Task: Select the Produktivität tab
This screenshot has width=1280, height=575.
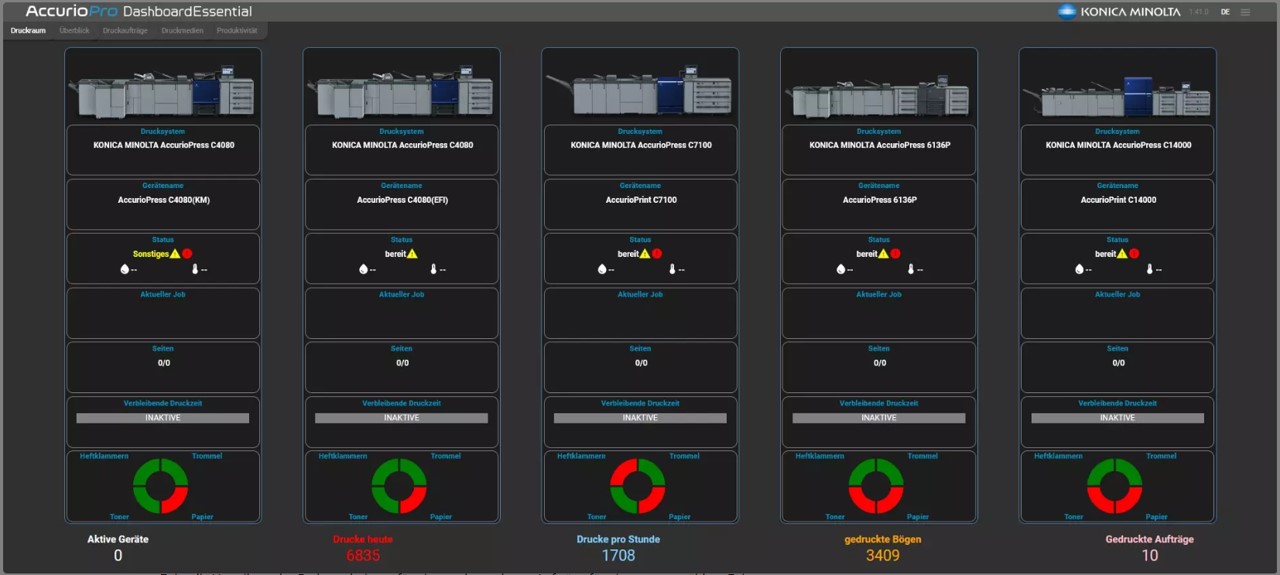Action: 237,31
